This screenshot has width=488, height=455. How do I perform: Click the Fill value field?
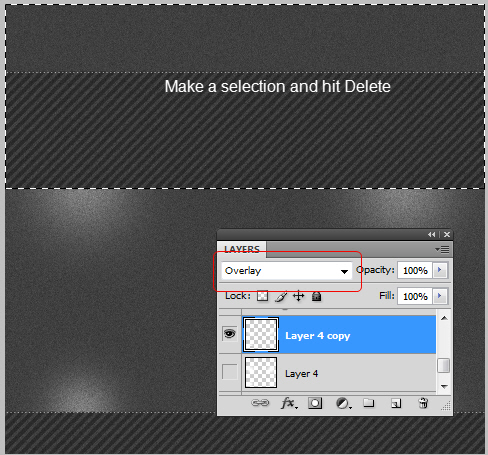(415, 296)
